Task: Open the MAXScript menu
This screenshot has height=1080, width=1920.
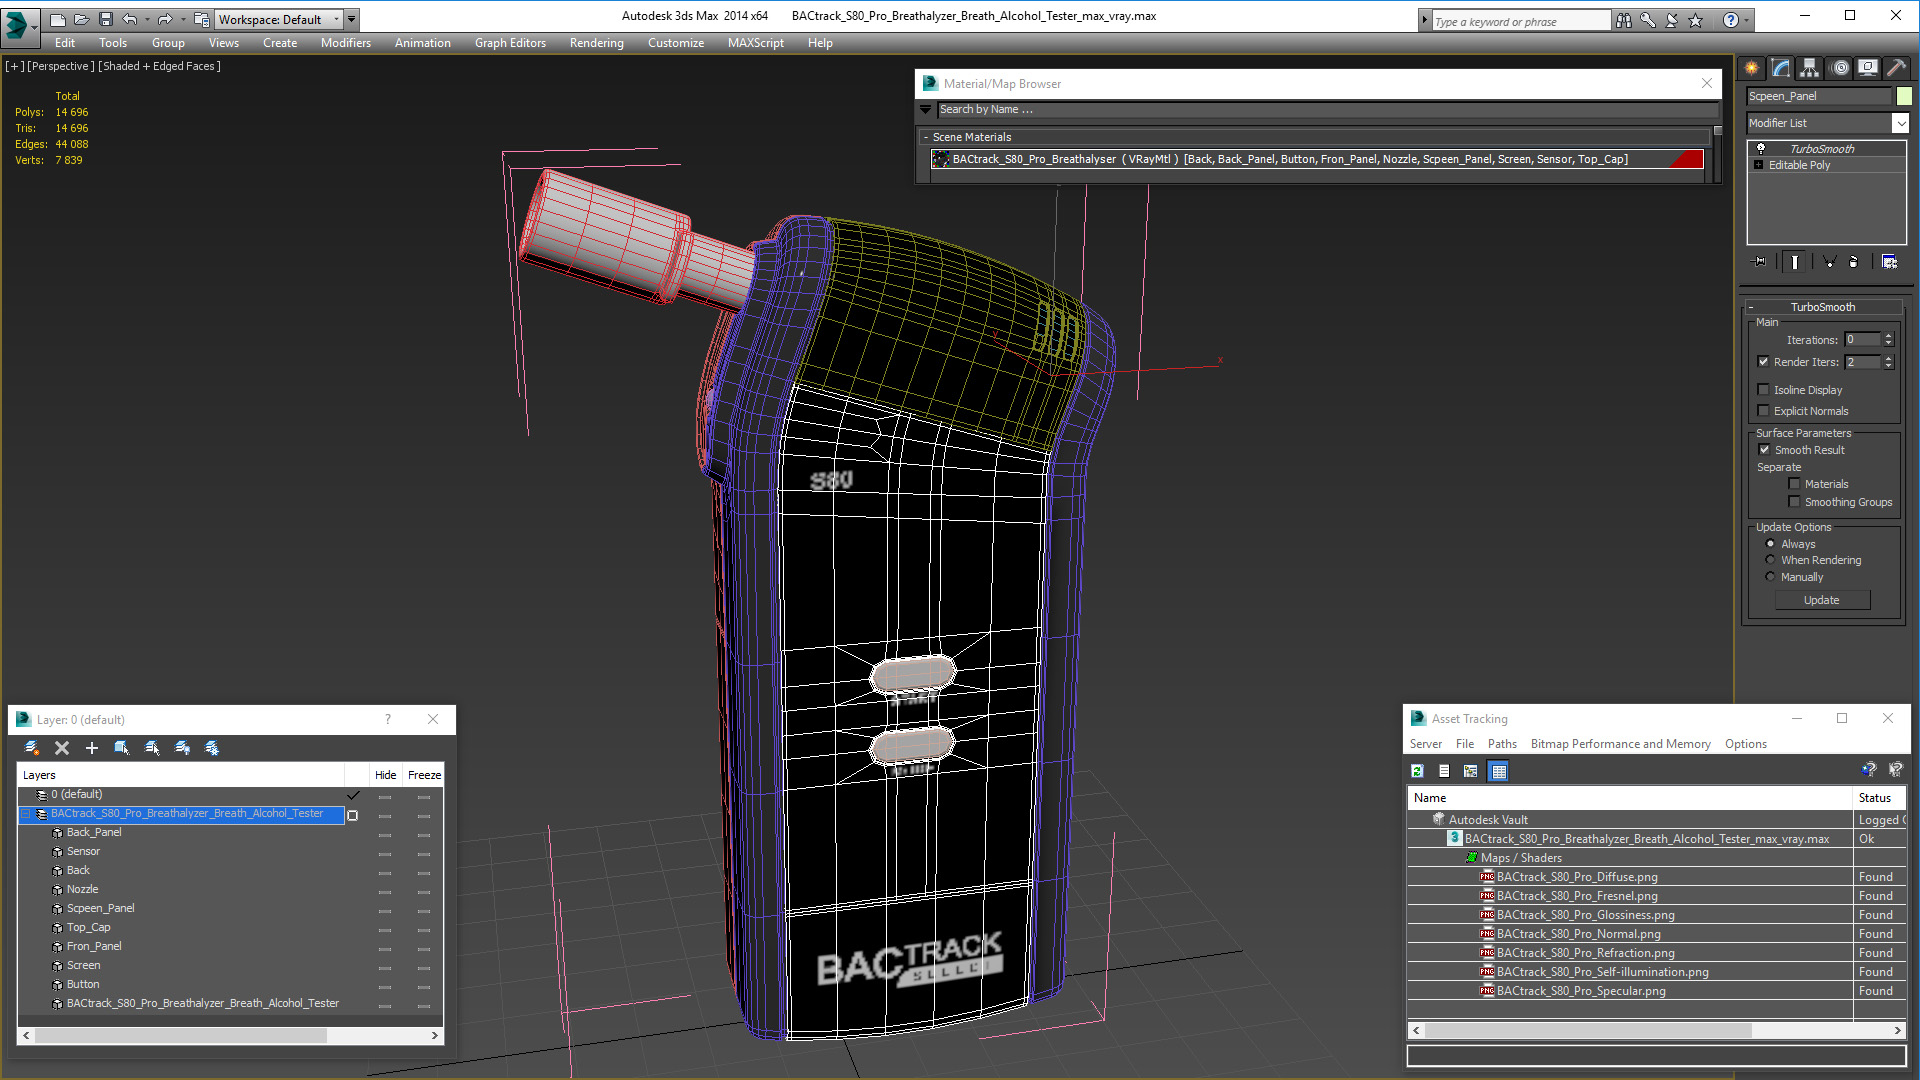Action: [x=755, y=43]
